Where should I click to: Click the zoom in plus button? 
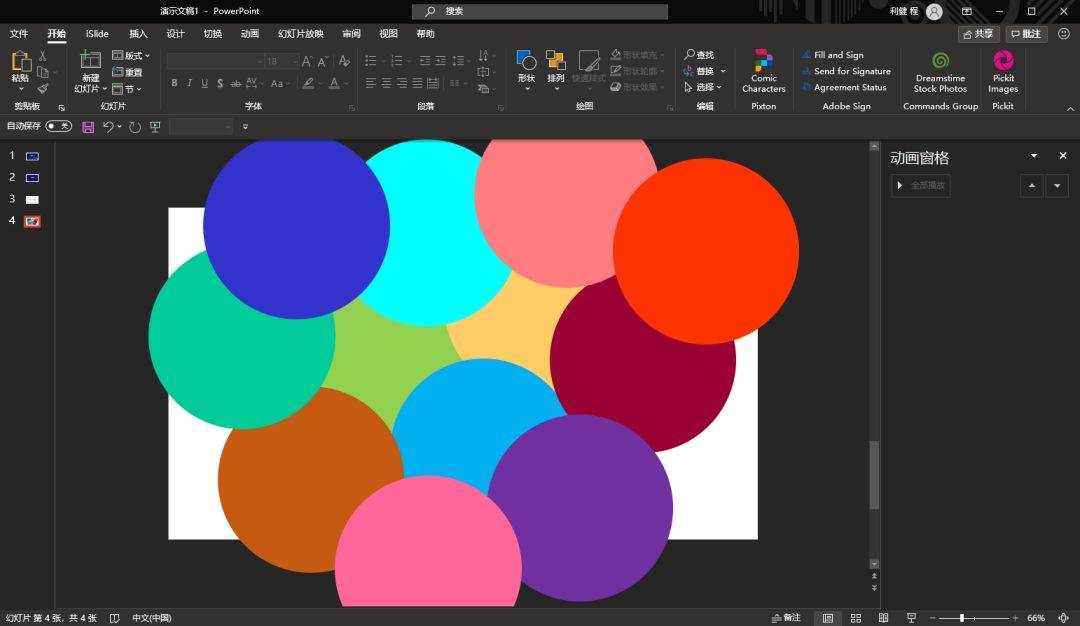pyautogui.click(x=1015, y=618)
